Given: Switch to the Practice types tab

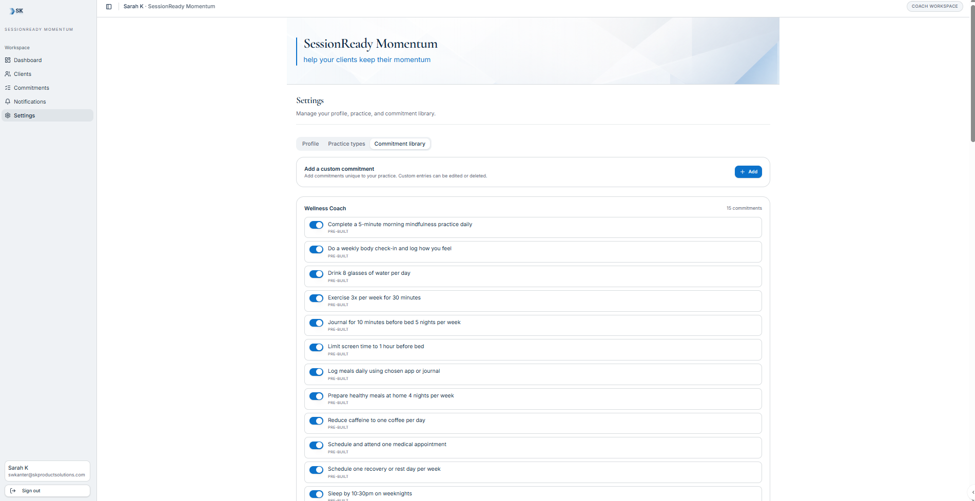Looking at the screenshot, I should point(346,144).
